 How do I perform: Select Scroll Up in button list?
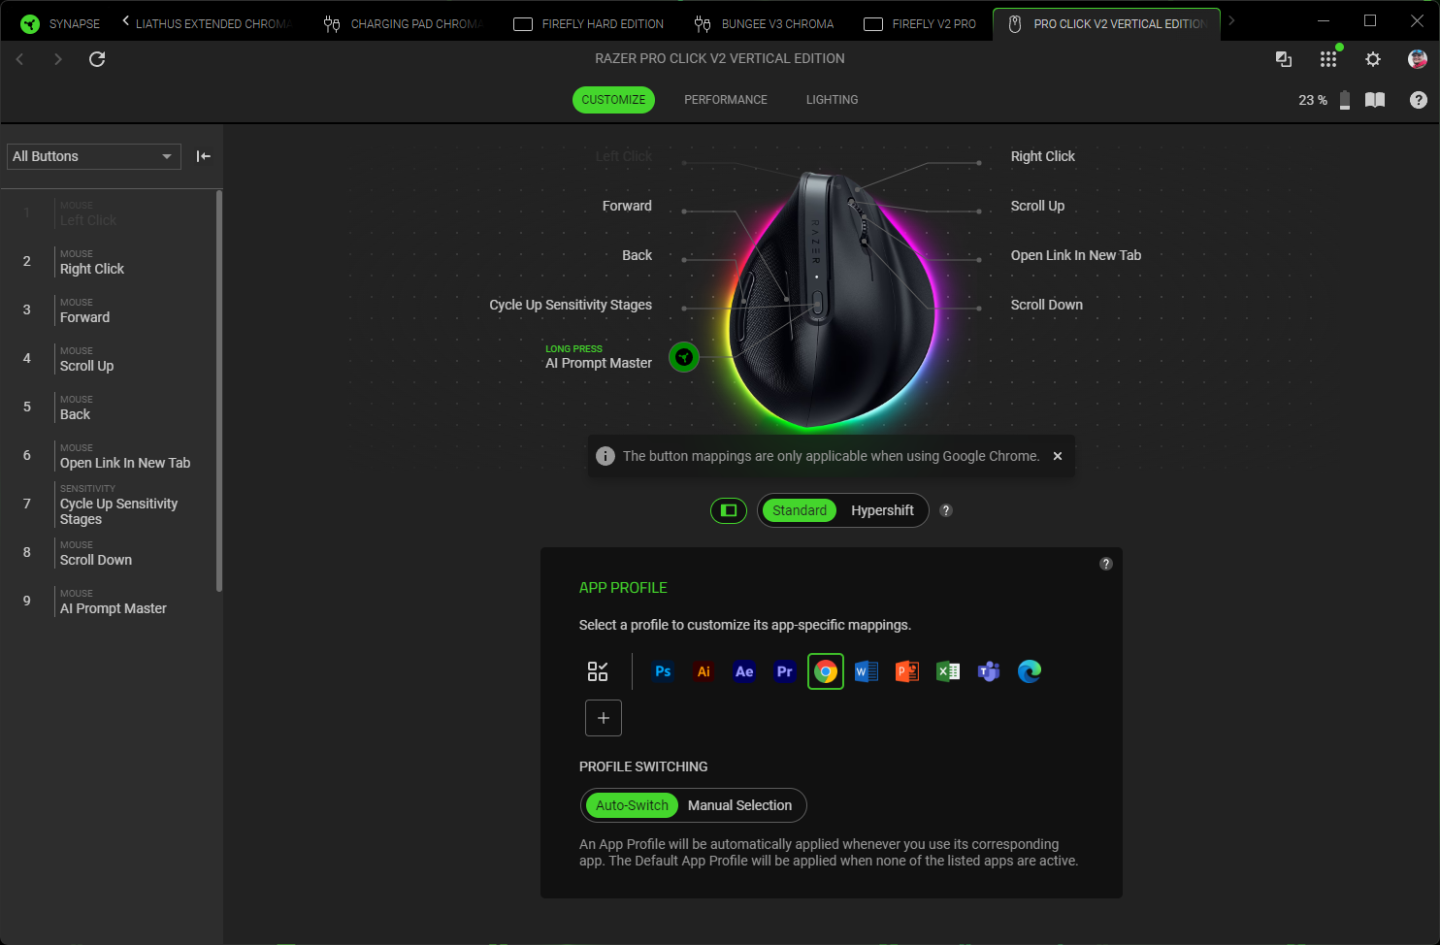tap(110, 359)
